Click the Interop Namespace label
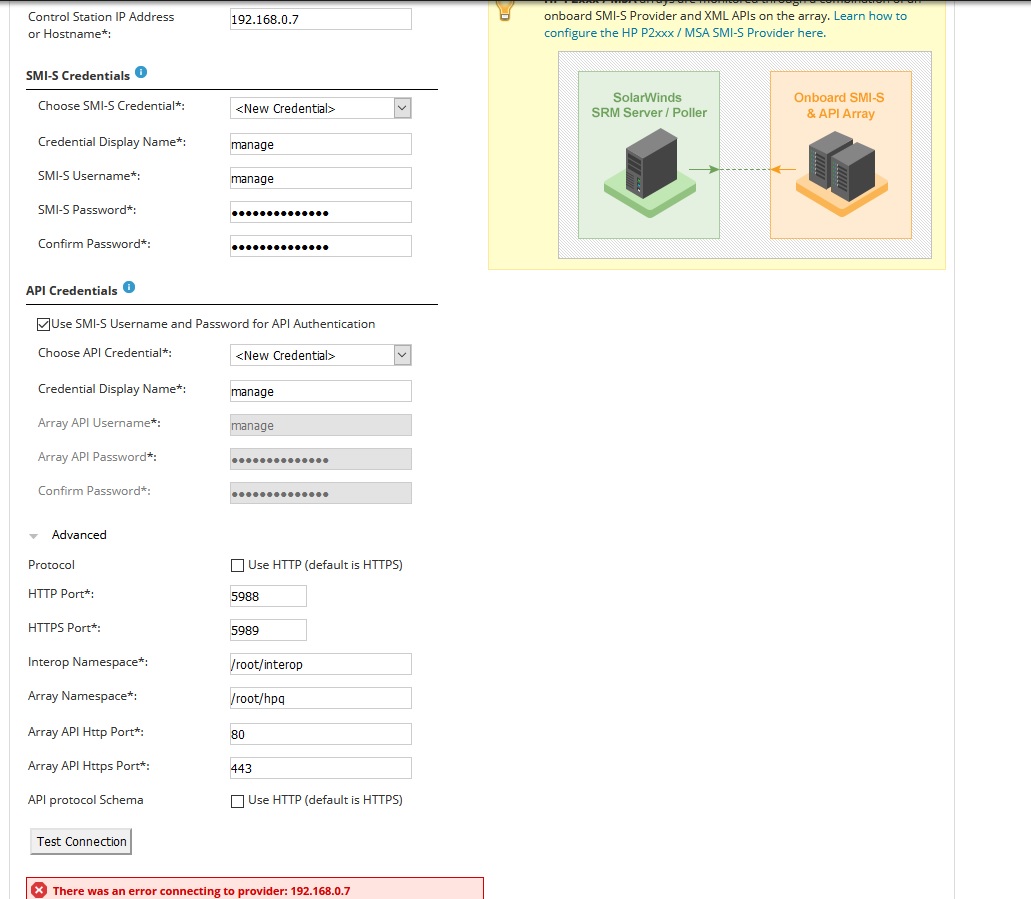This screenshot has height=899, width=1031. pyautogui.click(x=88, y=662)
